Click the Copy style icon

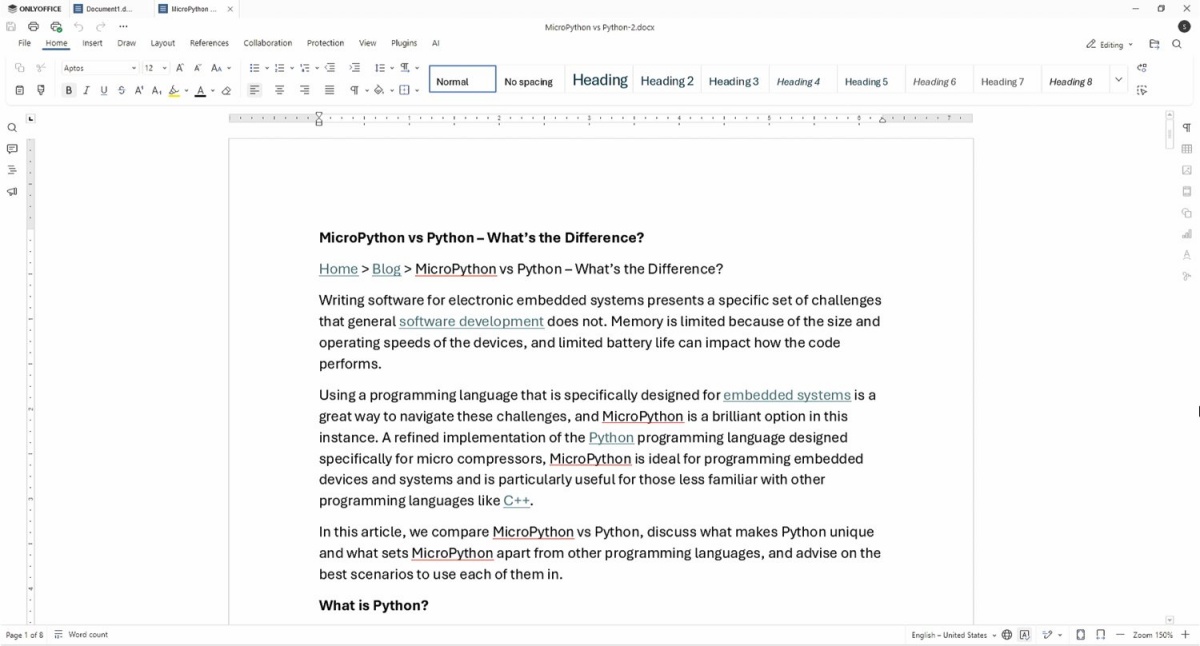click(x=41, y=90)
